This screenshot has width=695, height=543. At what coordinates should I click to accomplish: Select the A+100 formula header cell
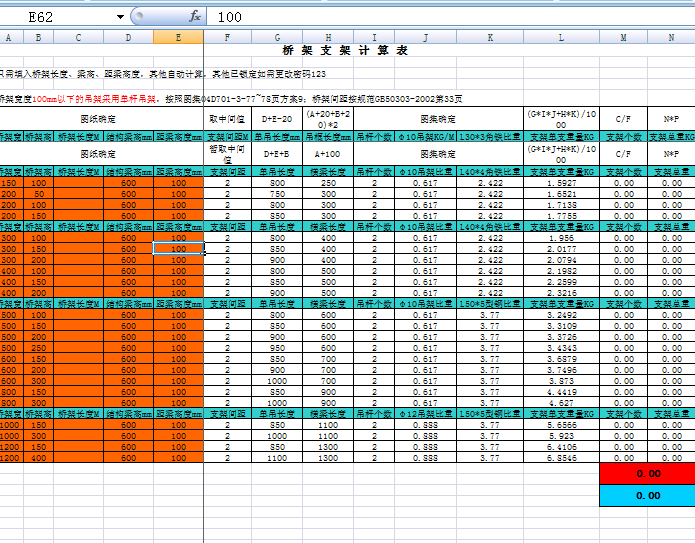click(328, 154)
